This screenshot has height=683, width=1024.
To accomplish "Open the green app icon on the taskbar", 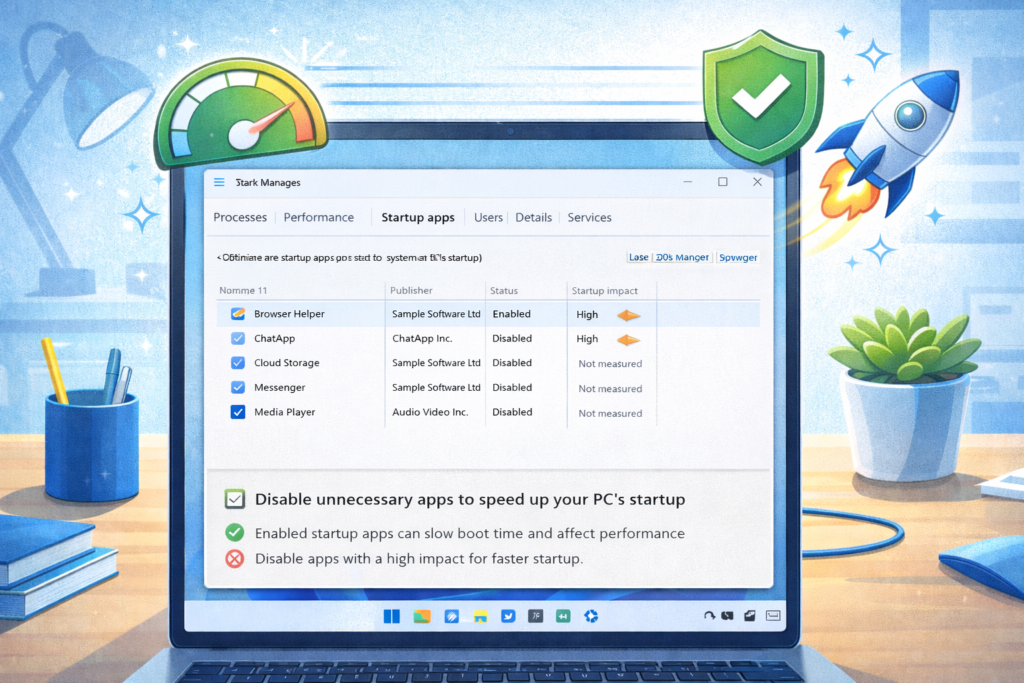I will coord(562,616).
